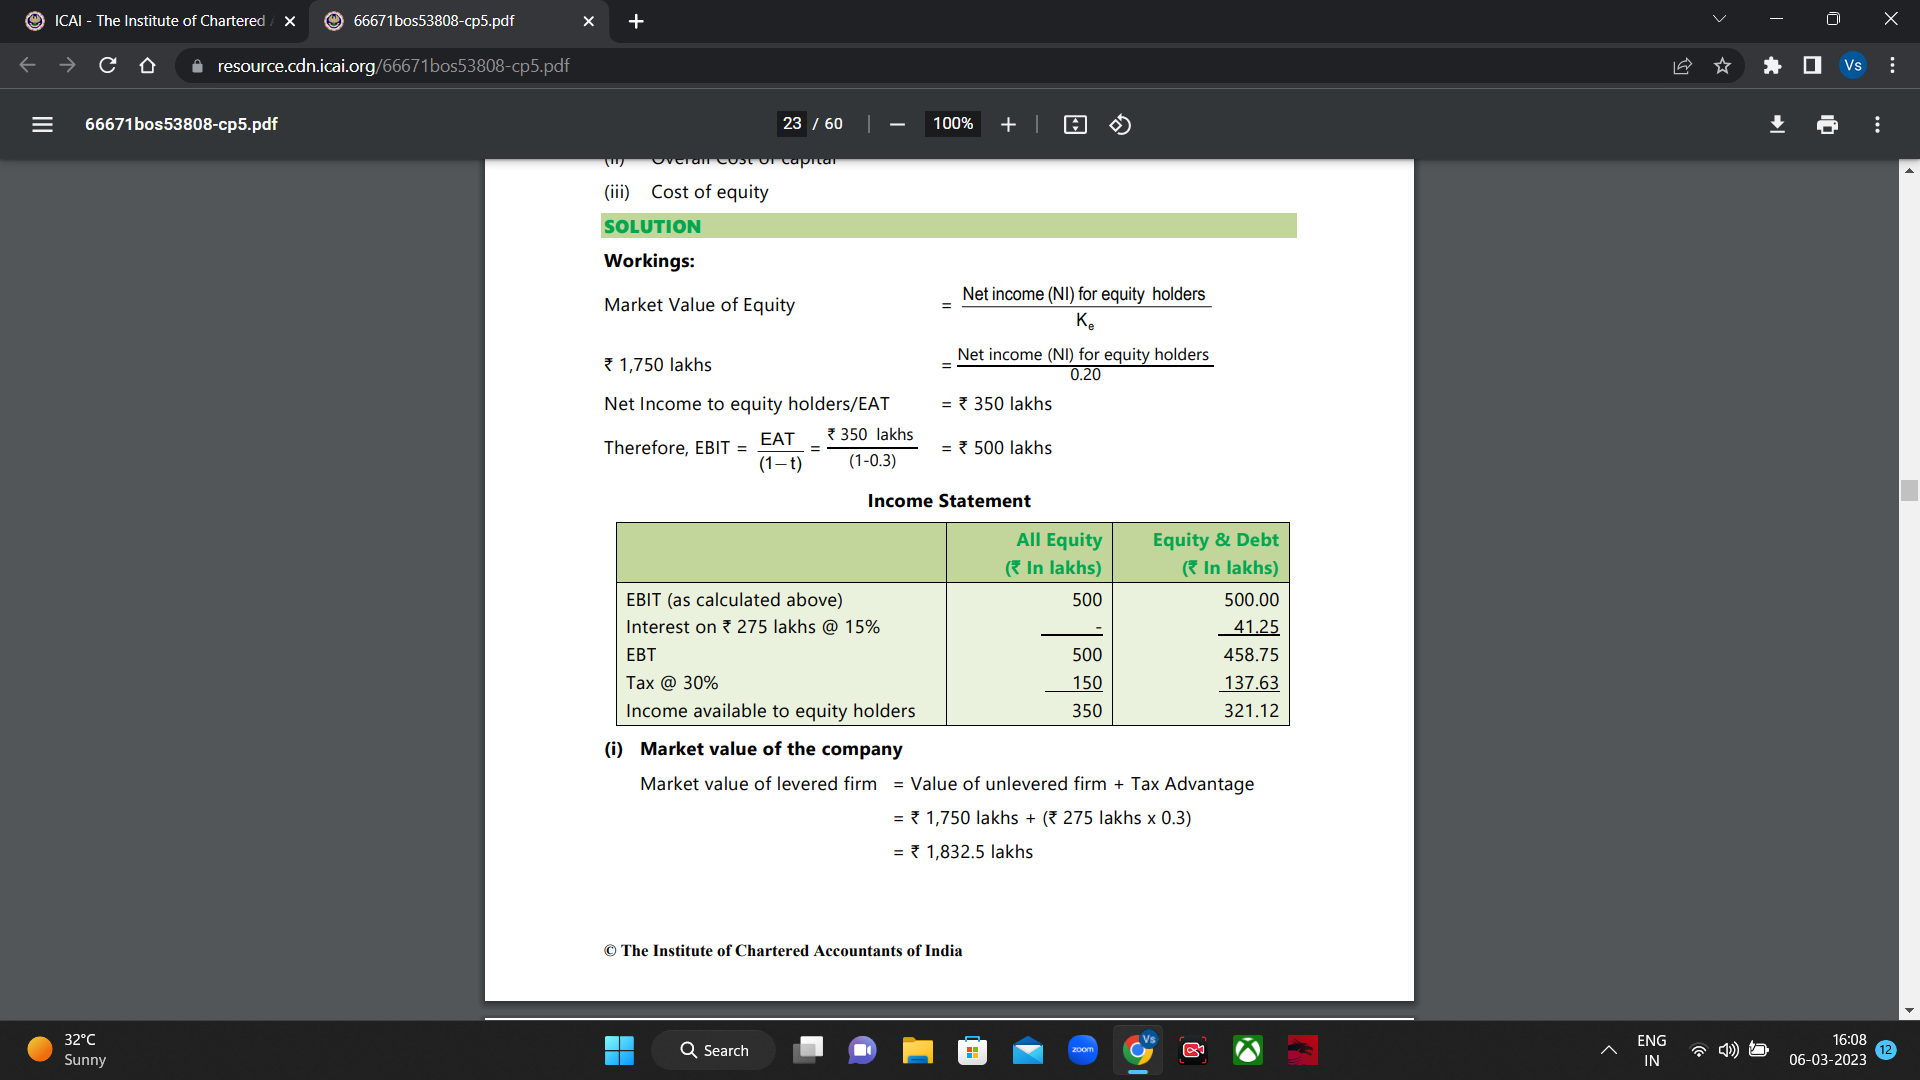The width and height of the screenshot is (1920, 1080).
Task: Click the vertical scrollbar thumb
Action: 1909,490
